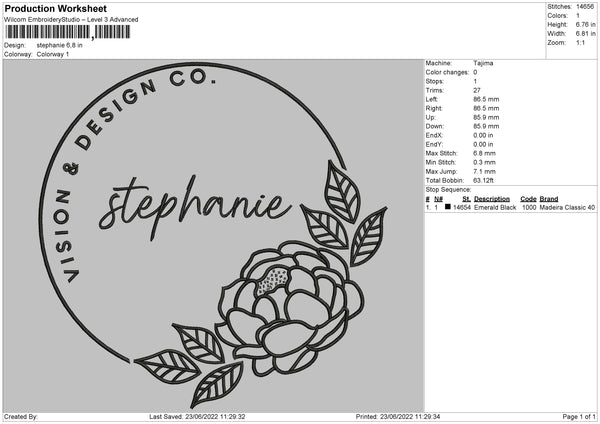The image size is (600, 424).
Task: Click the 'Down:' extent label
Action: (434, 126)
